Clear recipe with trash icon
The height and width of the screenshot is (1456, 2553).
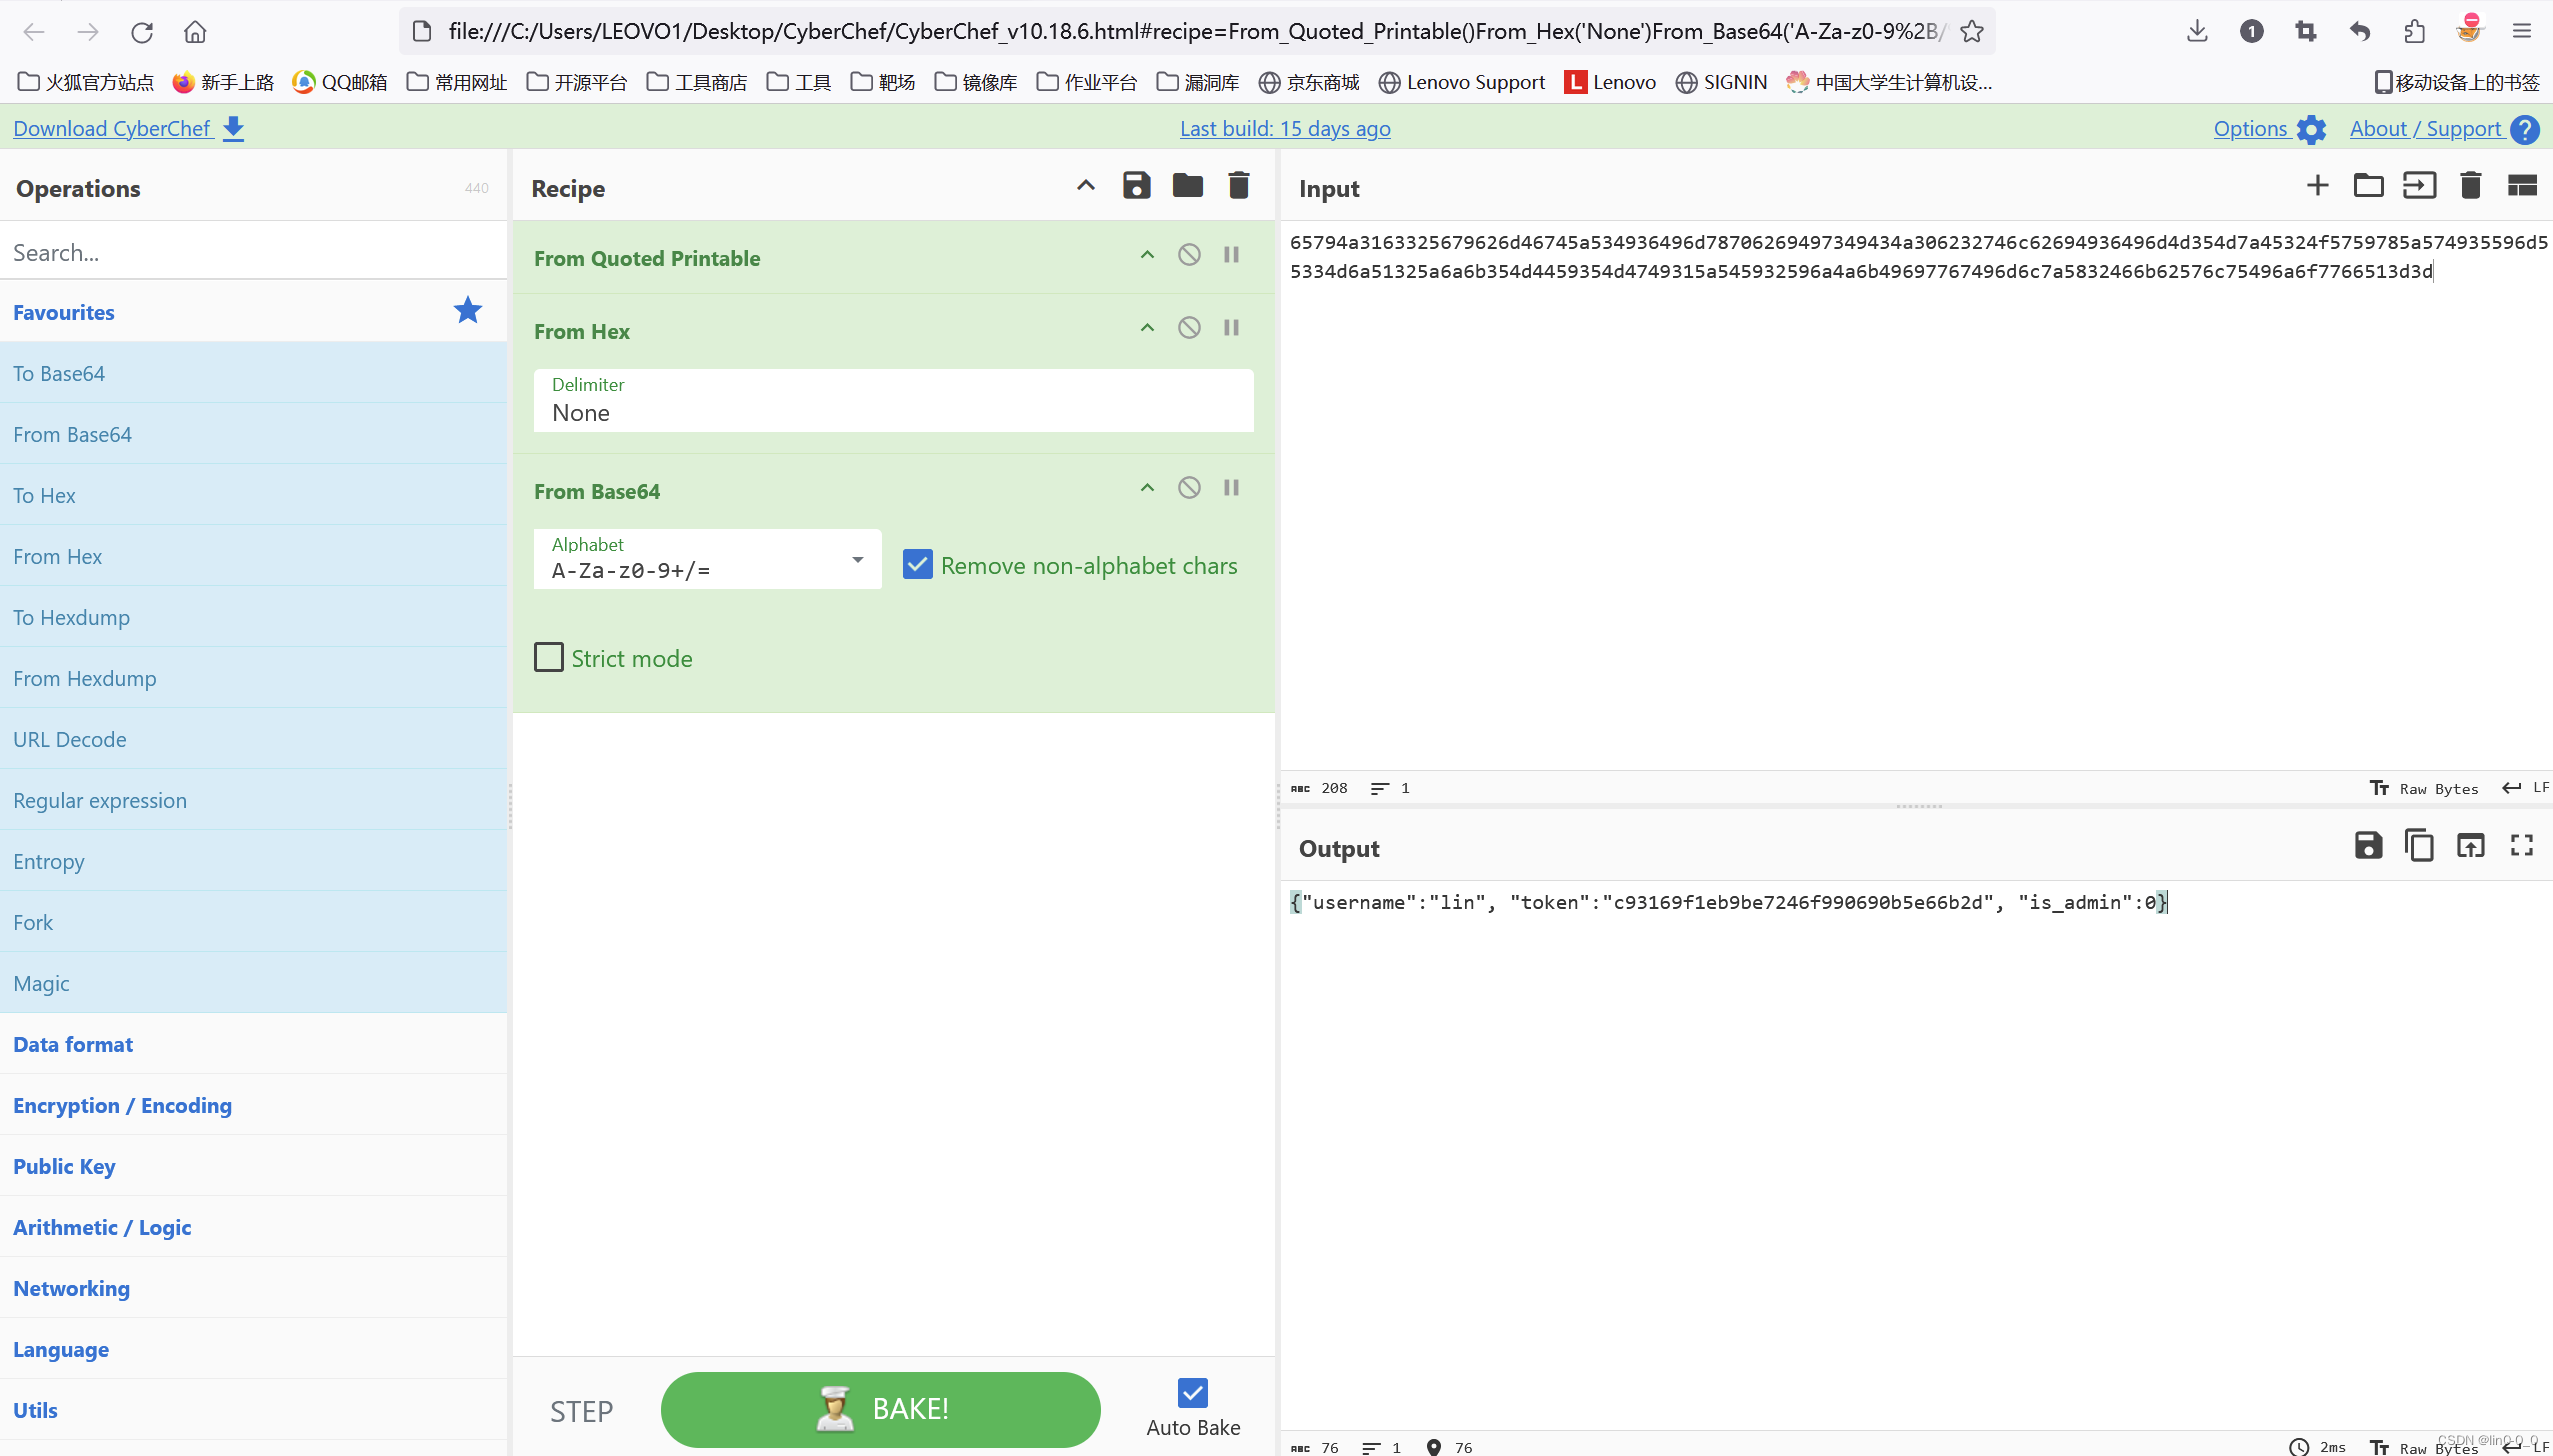1238,186
